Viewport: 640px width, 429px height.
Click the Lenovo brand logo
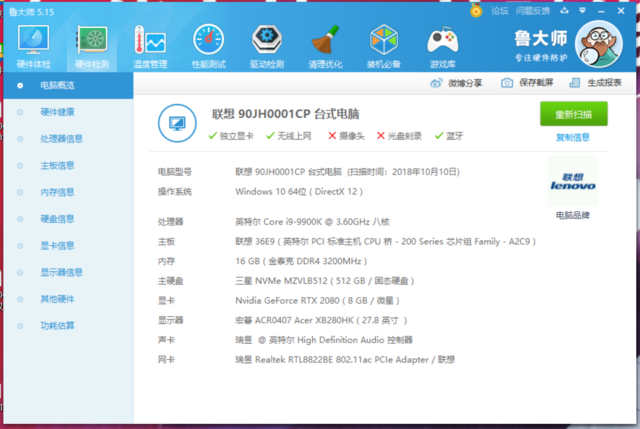(x=573, y=182)
